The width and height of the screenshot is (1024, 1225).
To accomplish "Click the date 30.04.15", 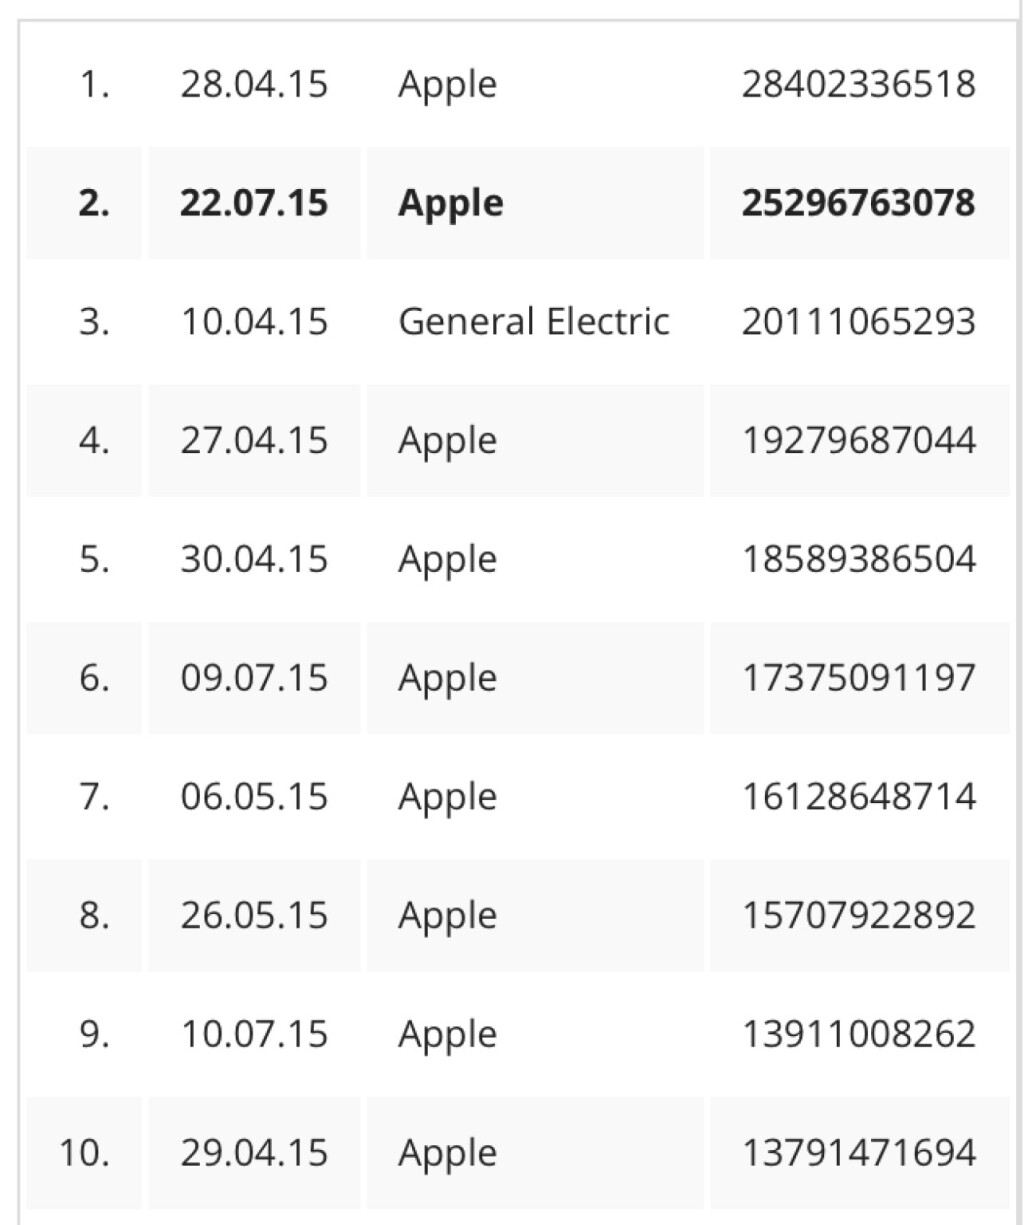I will pos(254,559).
